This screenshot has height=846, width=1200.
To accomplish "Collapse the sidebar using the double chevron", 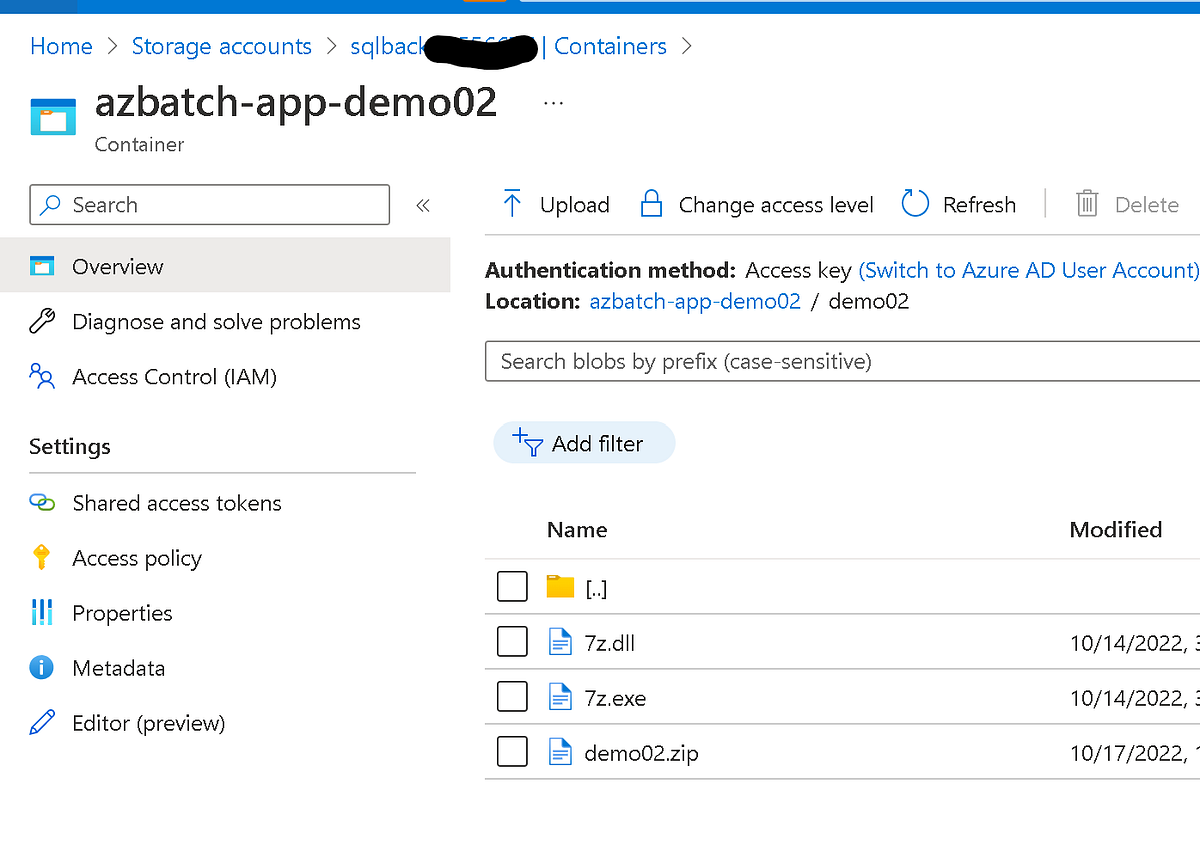I will [x=423, y=204].
